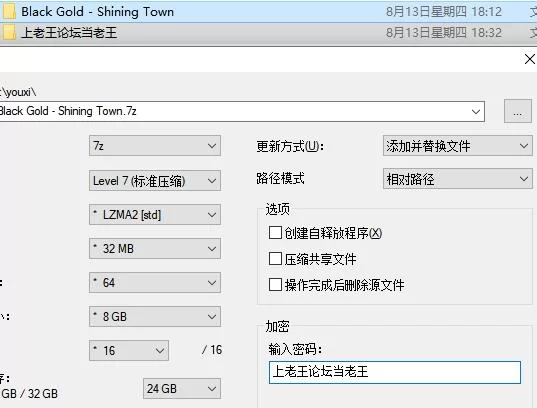537x408 pixels.
Task: Close the compression dialog window
Action: [529, 59]
